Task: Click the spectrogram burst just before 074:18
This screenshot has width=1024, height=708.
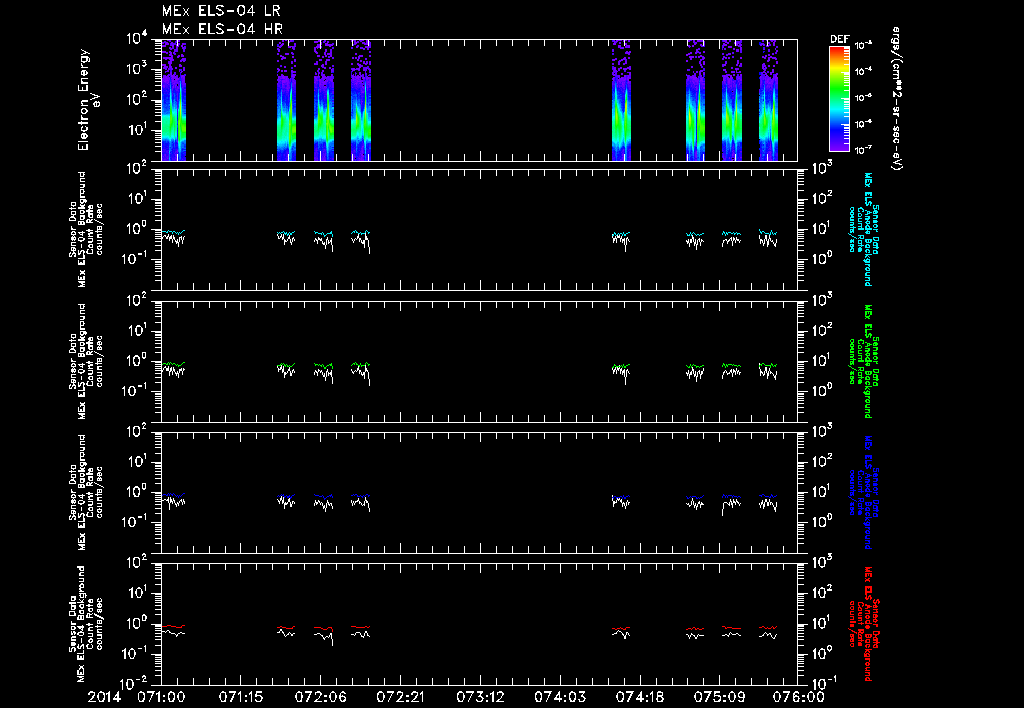Action: pos(621,100)
